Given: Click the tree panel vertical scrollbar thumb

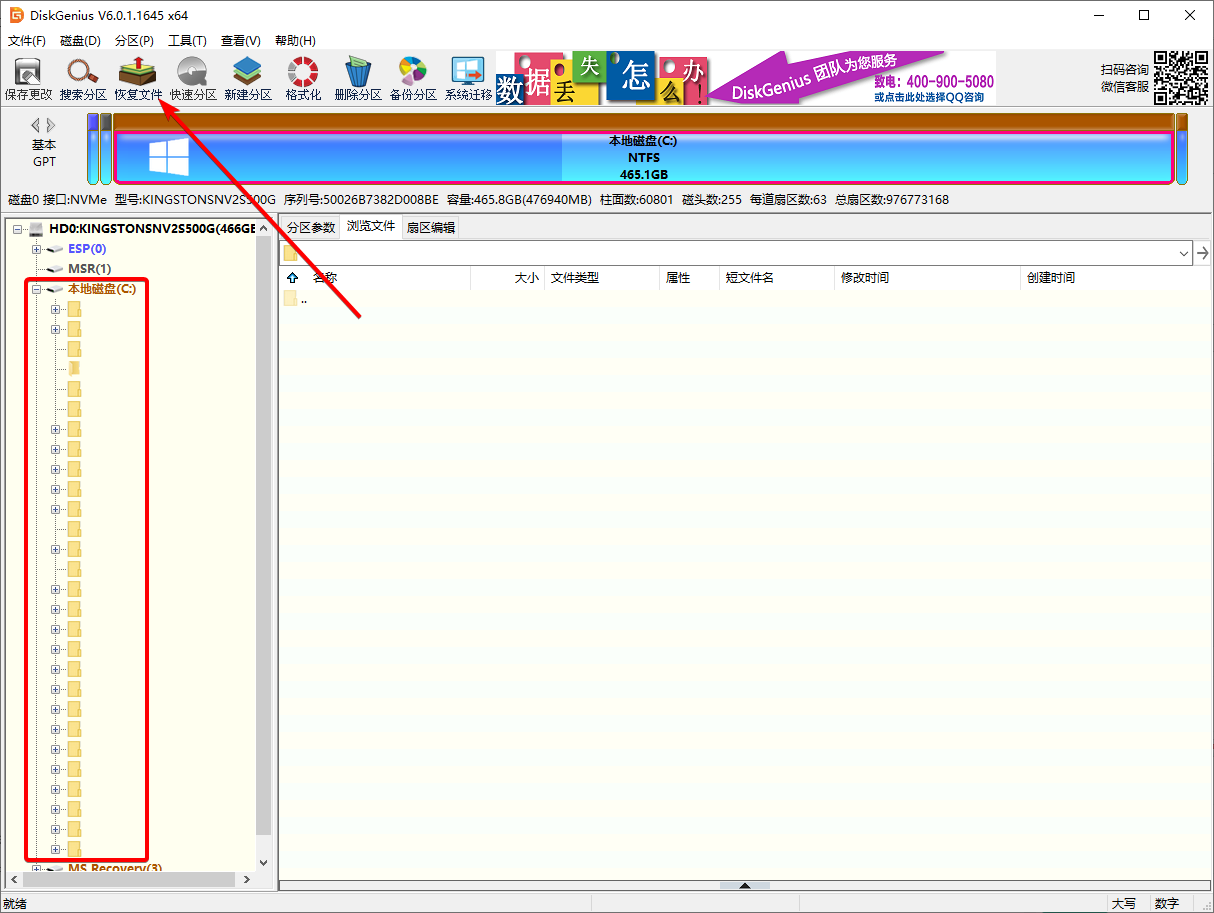Looking at the screenshot, I should 264,535.
